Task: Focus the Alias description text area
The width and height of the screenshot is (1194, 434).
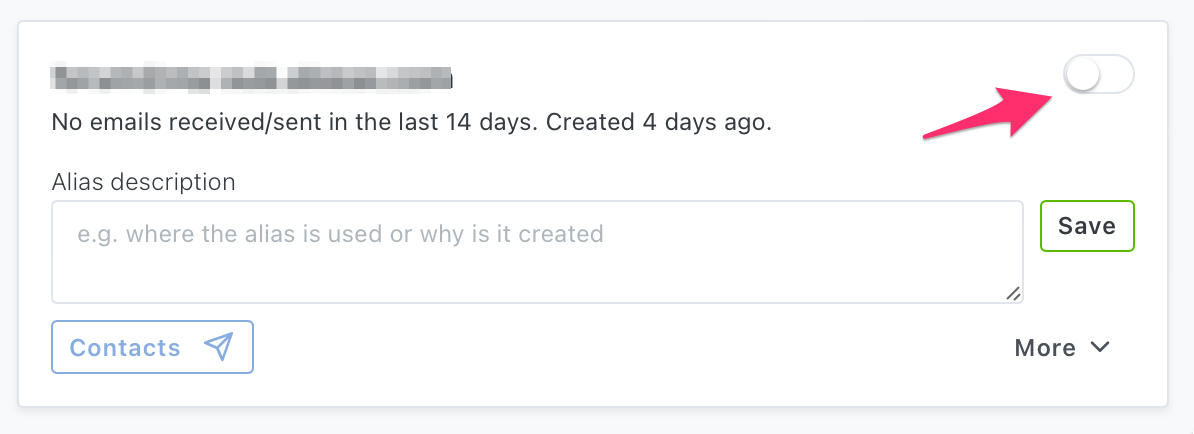Action: click(x=537, y=252)
